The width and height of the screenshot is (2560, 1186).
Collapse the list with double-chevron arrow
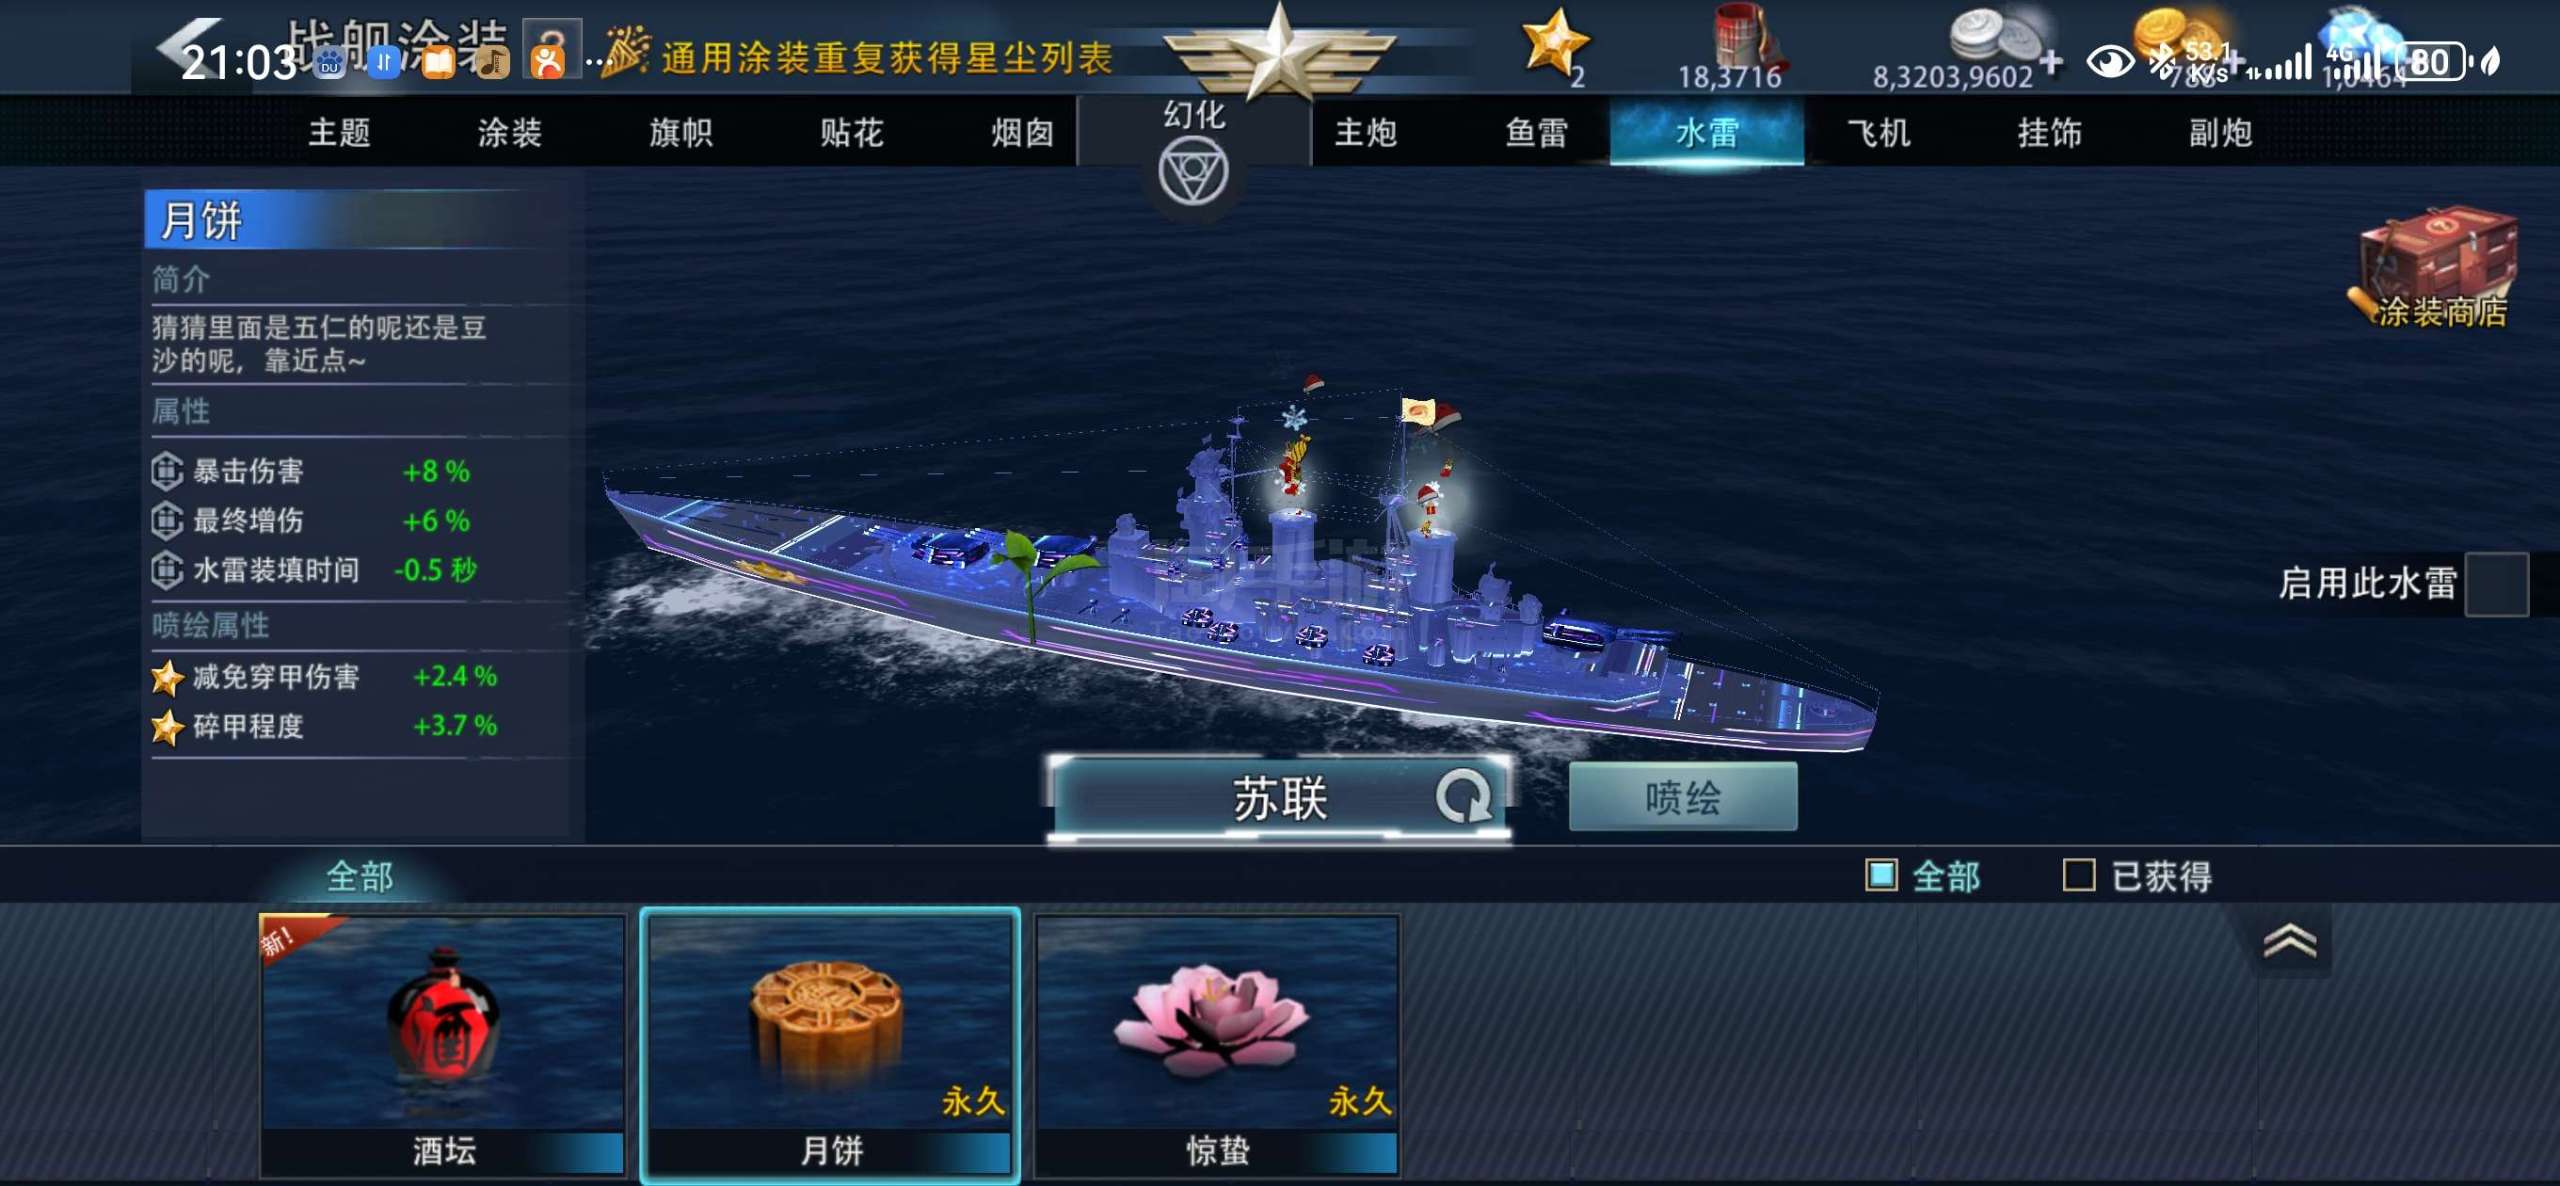(2289, 940)
